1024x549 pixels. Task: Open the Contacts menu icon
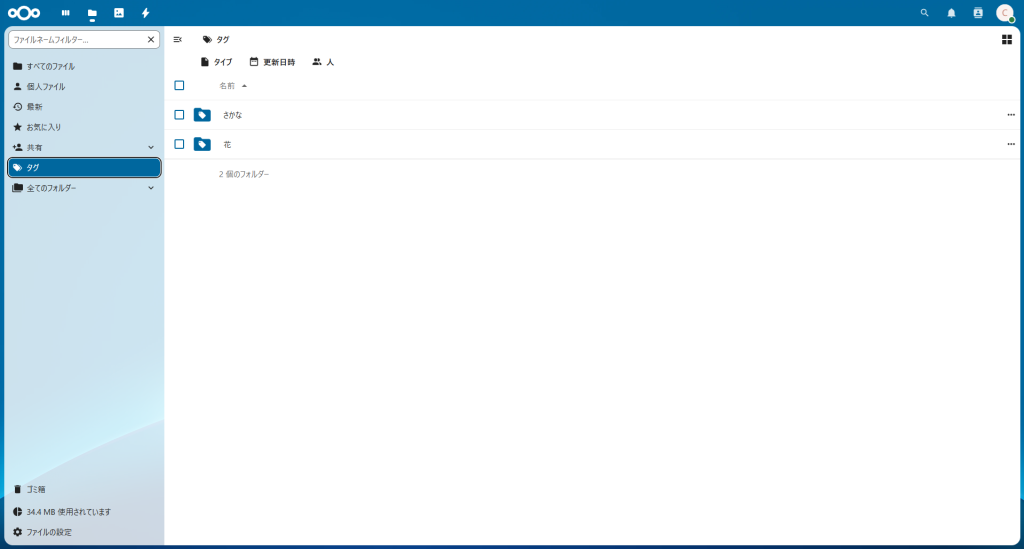click(978, 13)
